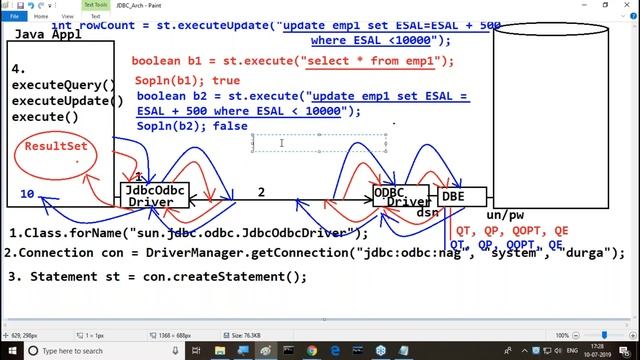This screenshot has width=640, height=360.
Task: Expand the hidden system tray icons
Action: pyautogui.click(x=524, y=351)
